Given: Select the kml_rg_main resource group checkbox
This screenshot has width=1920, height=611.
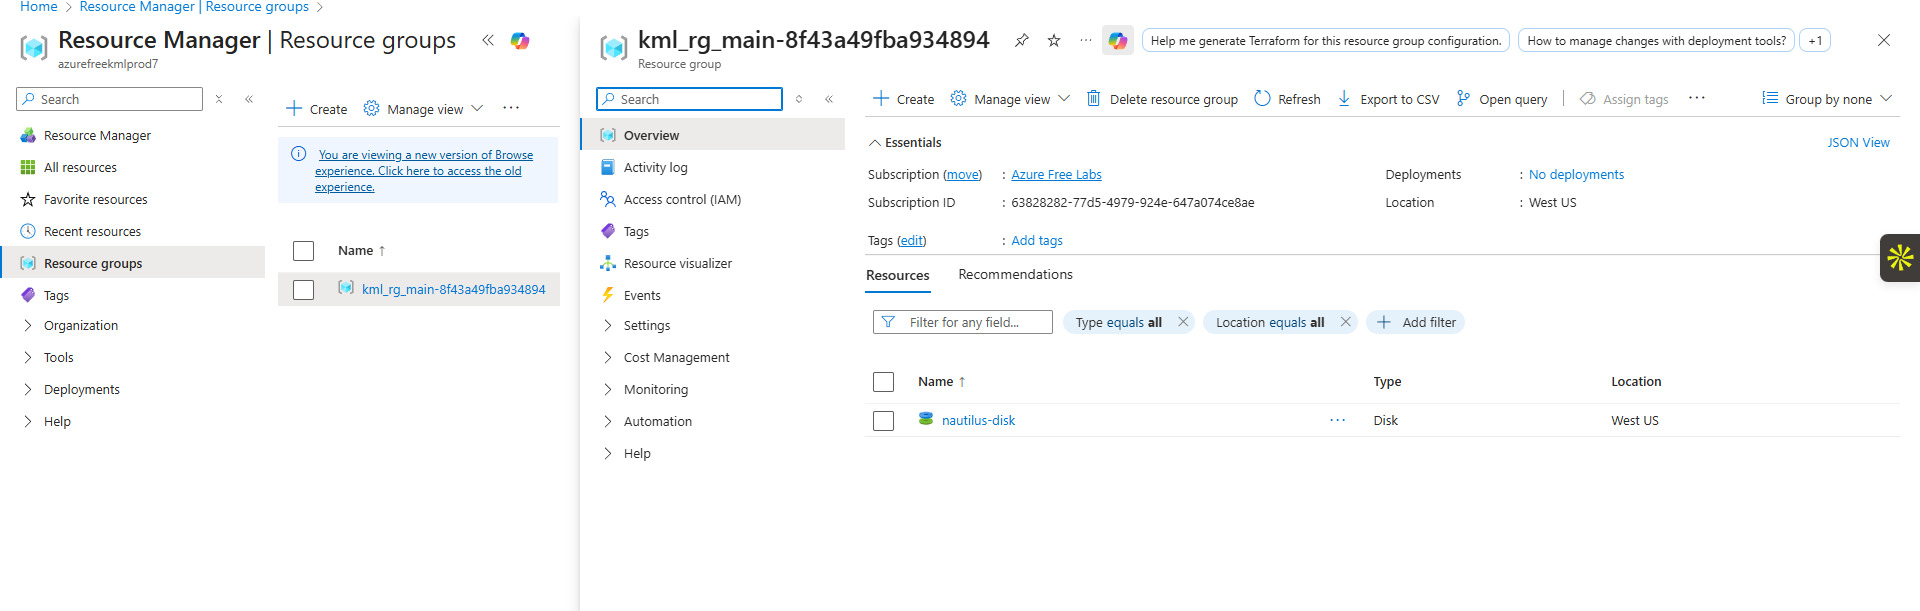Looking at the screenshot, I should point(304,290).
